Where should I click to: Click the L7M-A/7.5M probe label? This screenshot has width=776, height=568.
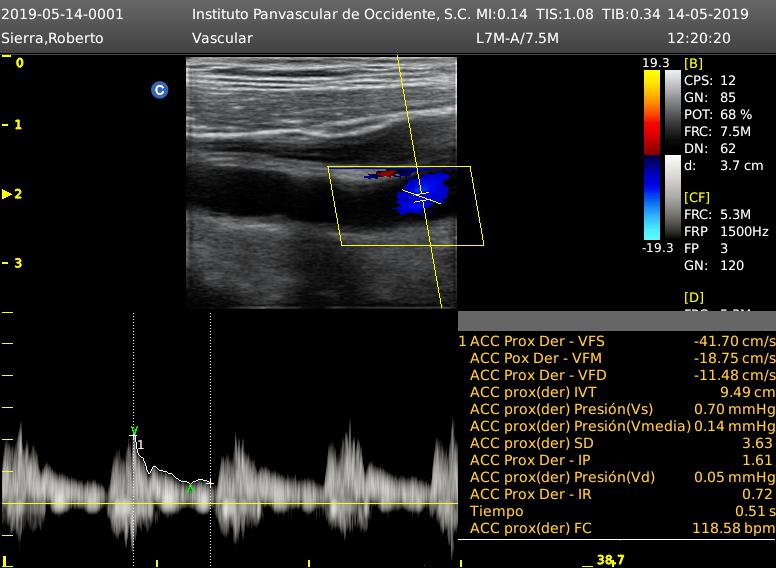(x=517, y=38)
